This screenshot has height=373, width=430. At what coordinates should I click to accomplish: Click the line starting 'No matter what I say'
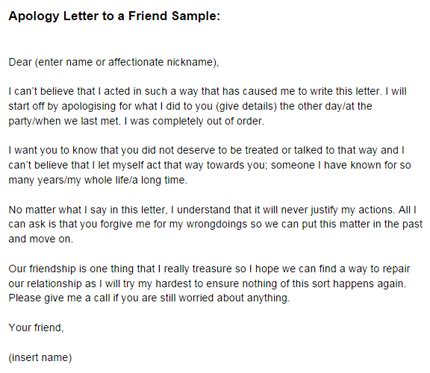click(x=213, y=210)
